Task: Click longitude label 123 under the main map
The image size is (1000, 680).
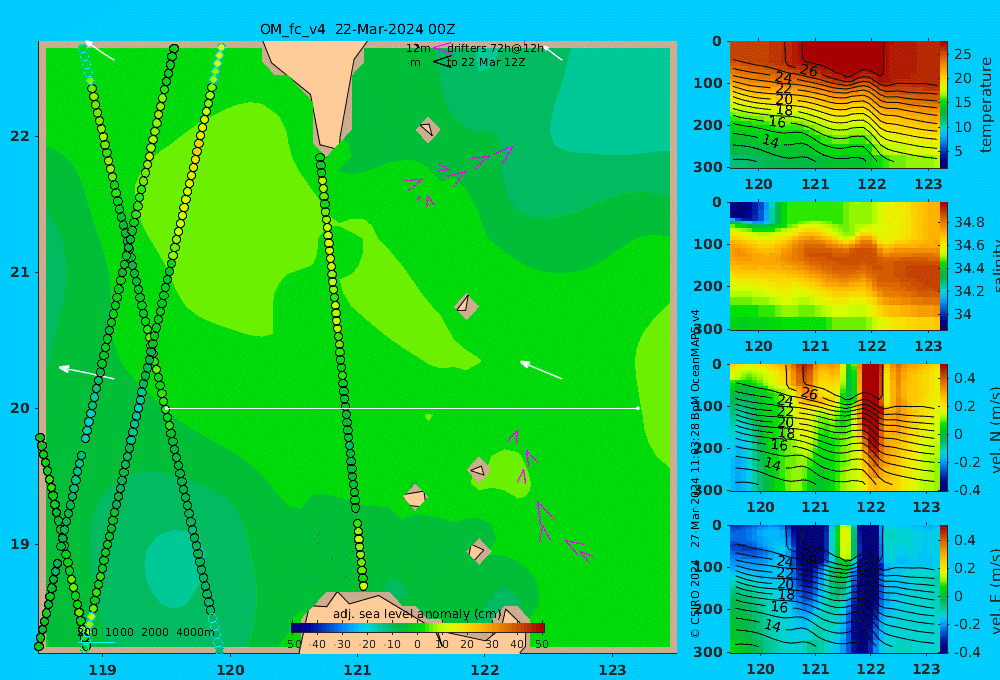Action: point(613,670)
